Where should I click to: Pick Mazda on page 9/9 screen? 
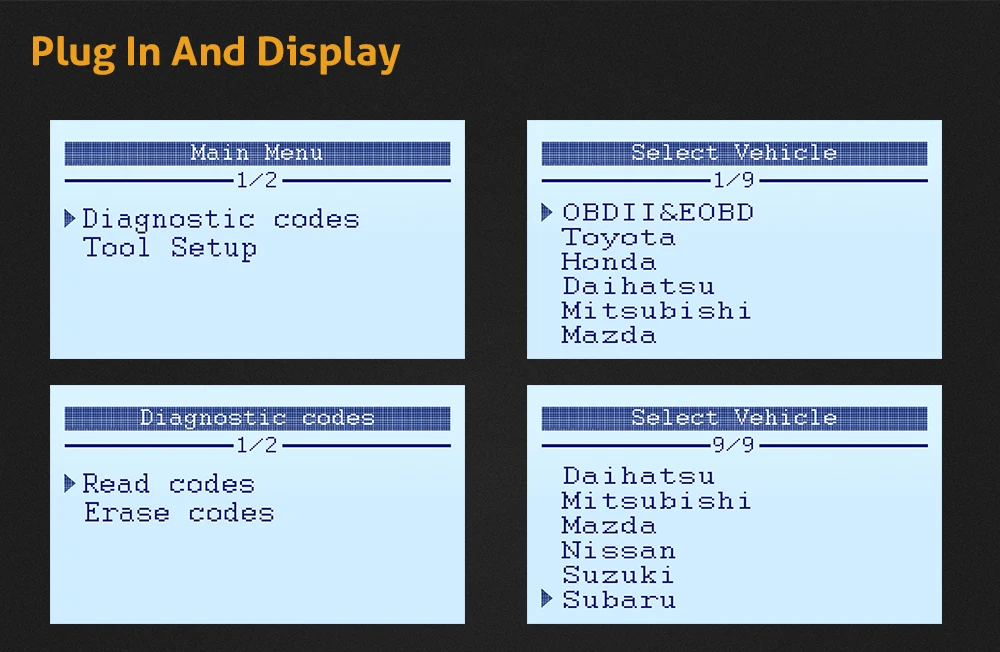(608, 526)
